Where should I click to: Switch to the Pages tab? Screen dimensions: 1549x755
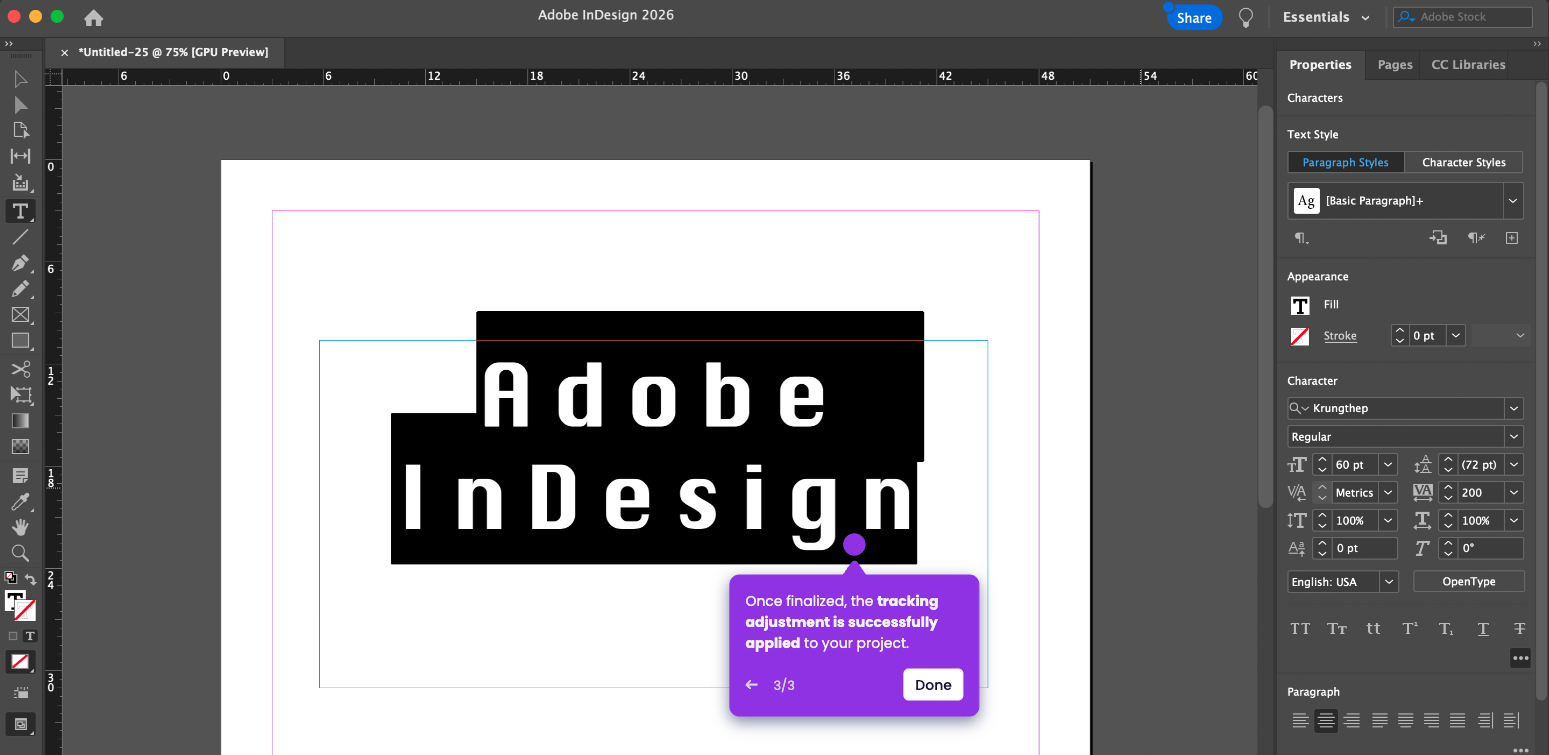[x=1395, y=65]
